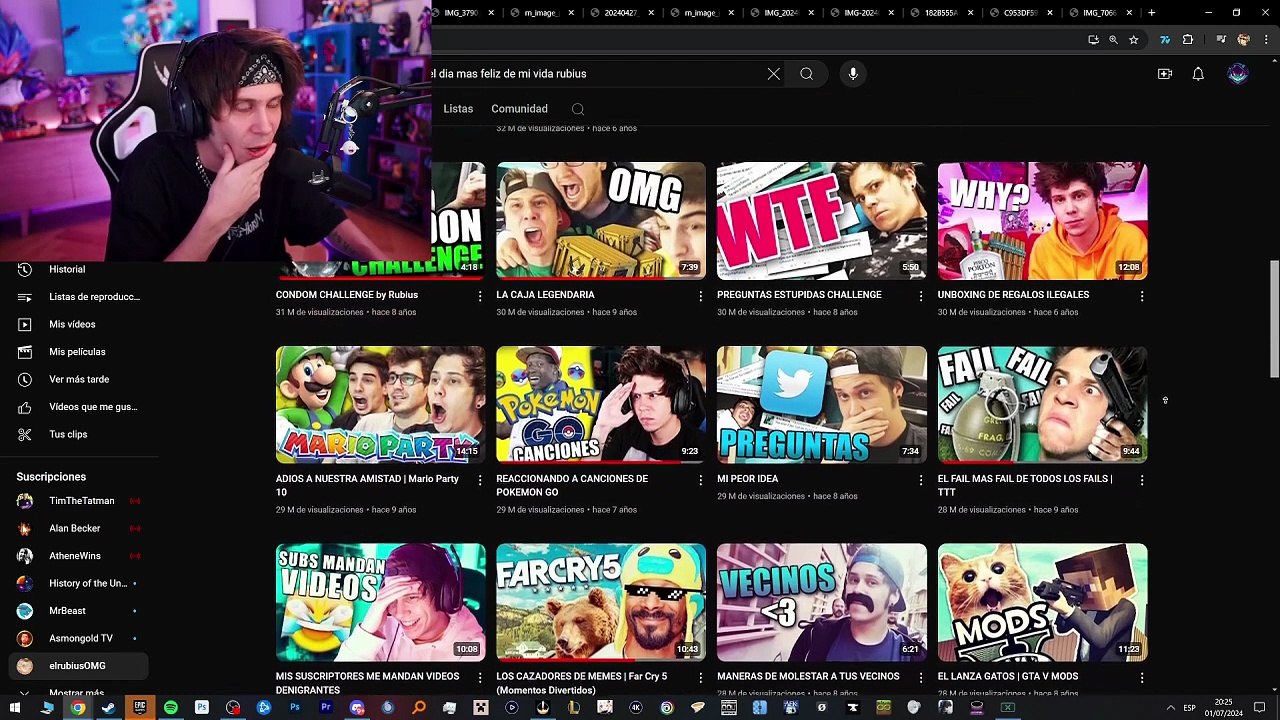This screenshot has height=720, width=1280.
Task: Open the Chrome extensions puzzle icon
Action: [1188, 40]
